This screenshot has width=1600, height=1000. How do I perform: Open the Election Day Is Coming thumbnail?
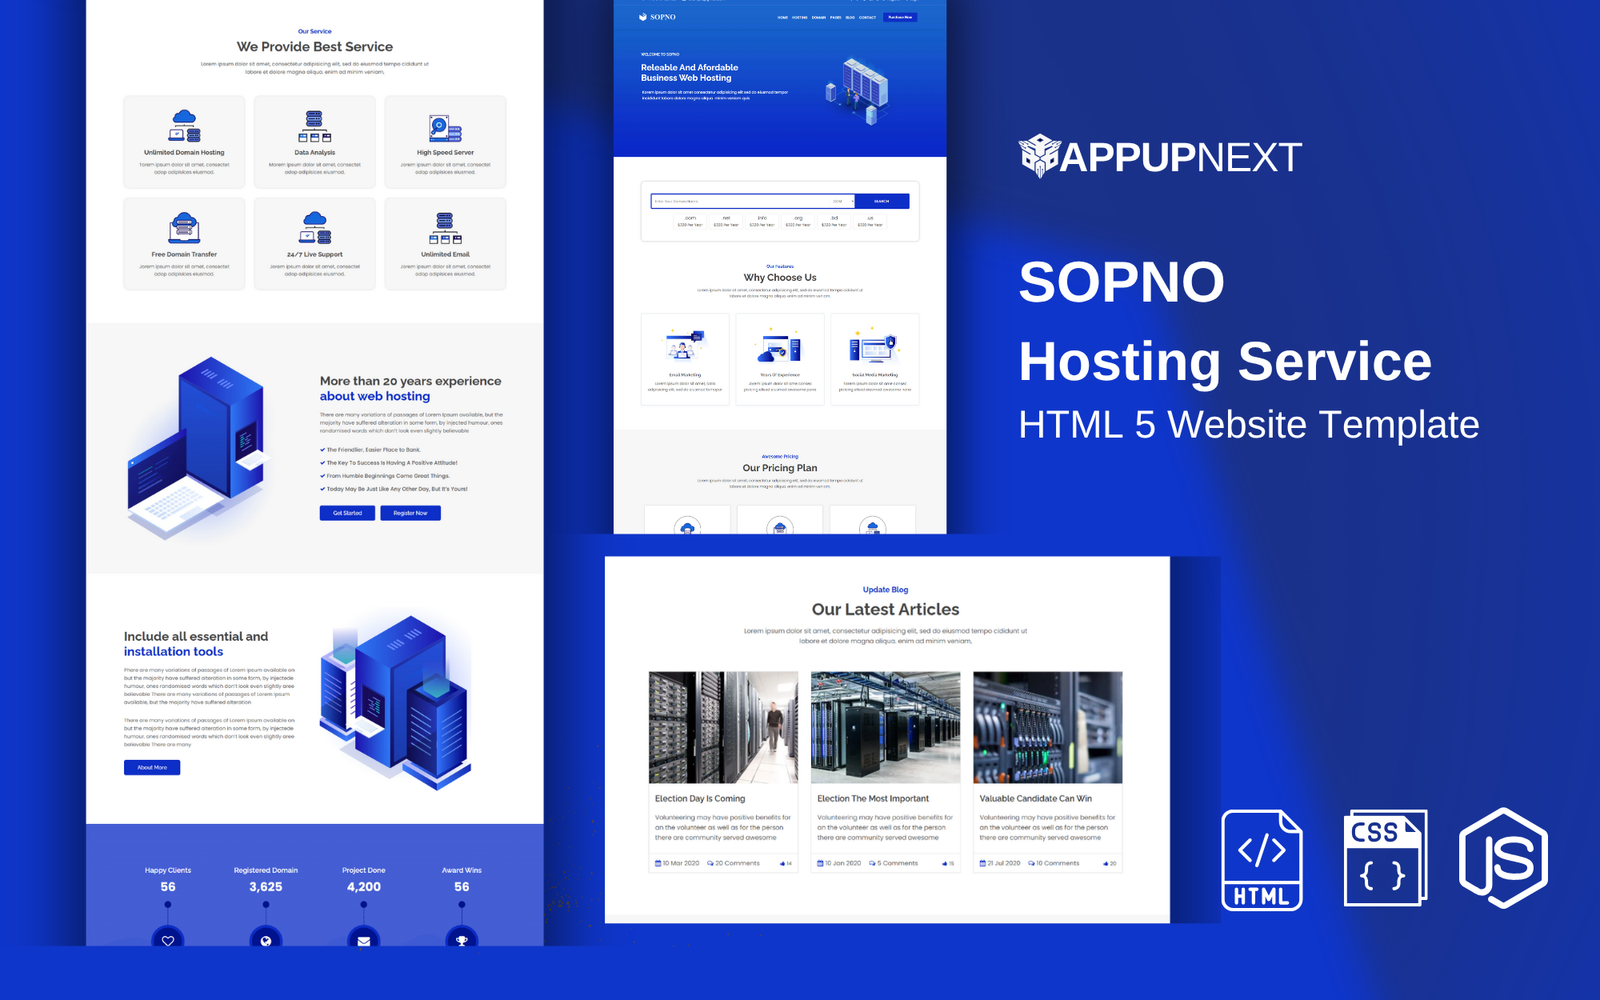click(x=723, y=727)
